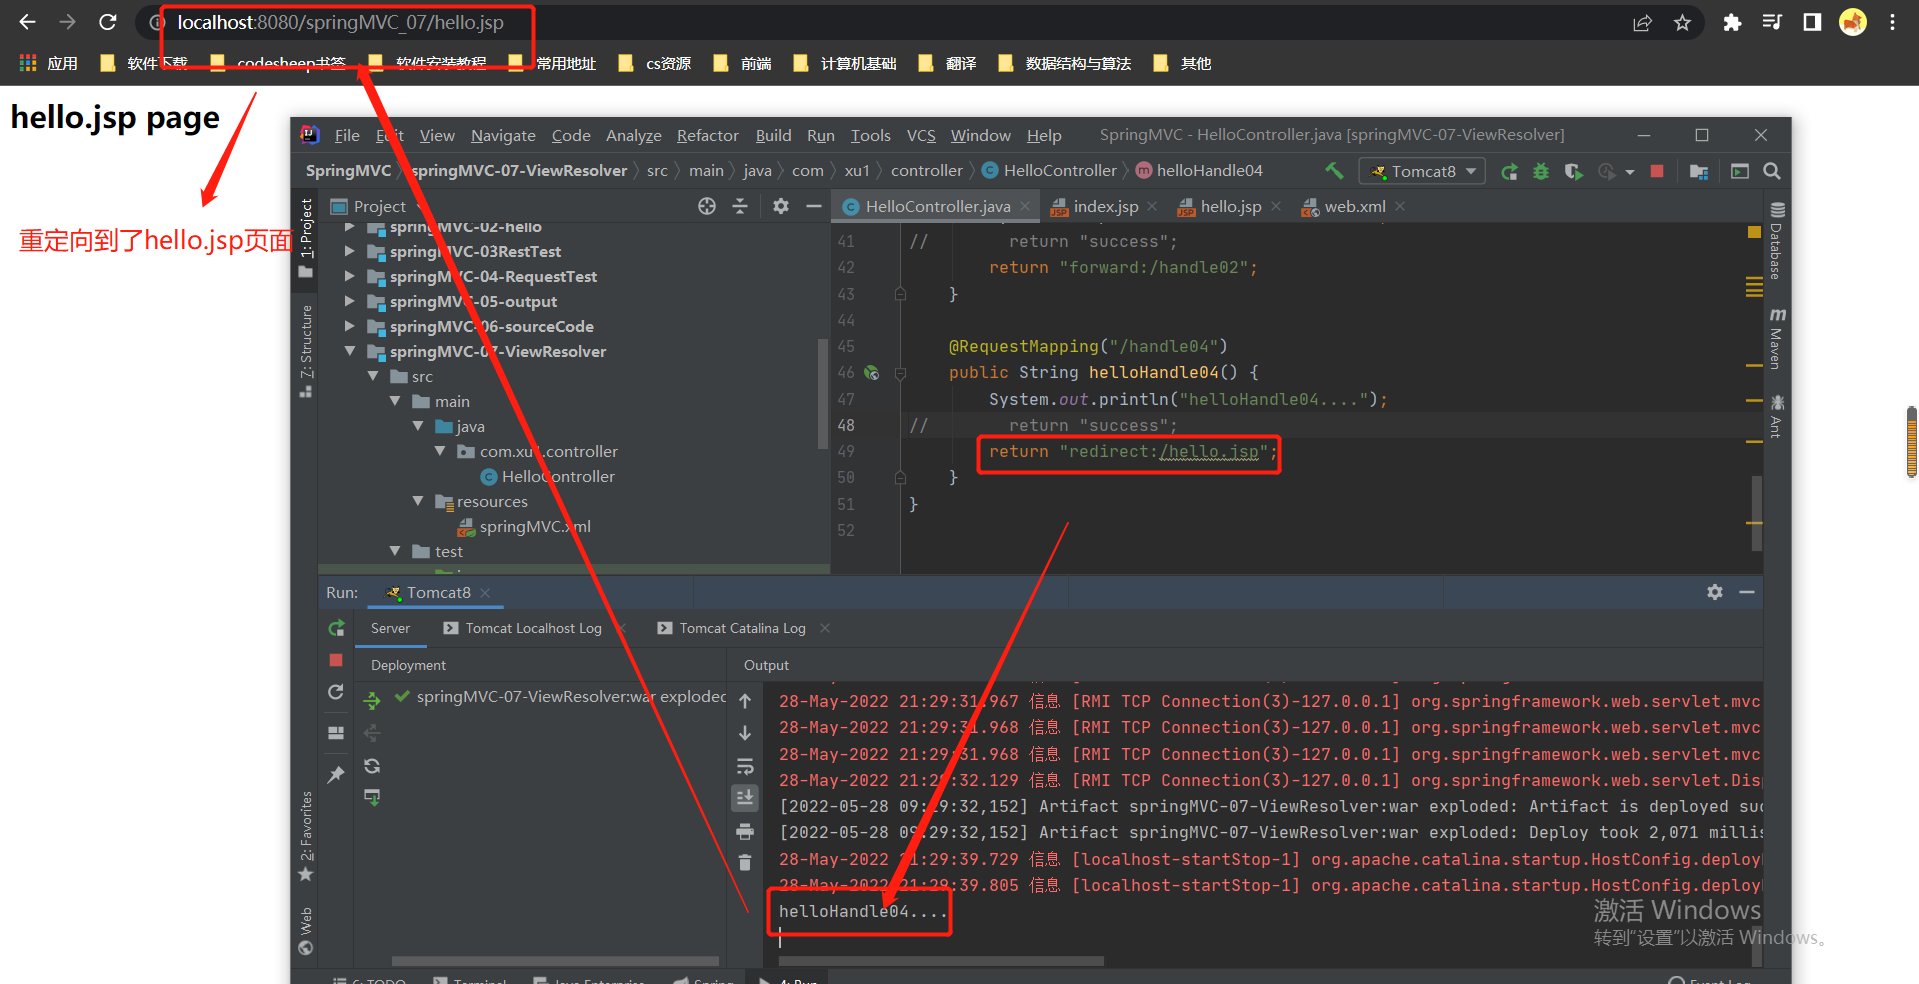Rerun server icon in Run panel
Image resolution: width=1919 pixels, height=984 pixels.
(x=336, y=628)
